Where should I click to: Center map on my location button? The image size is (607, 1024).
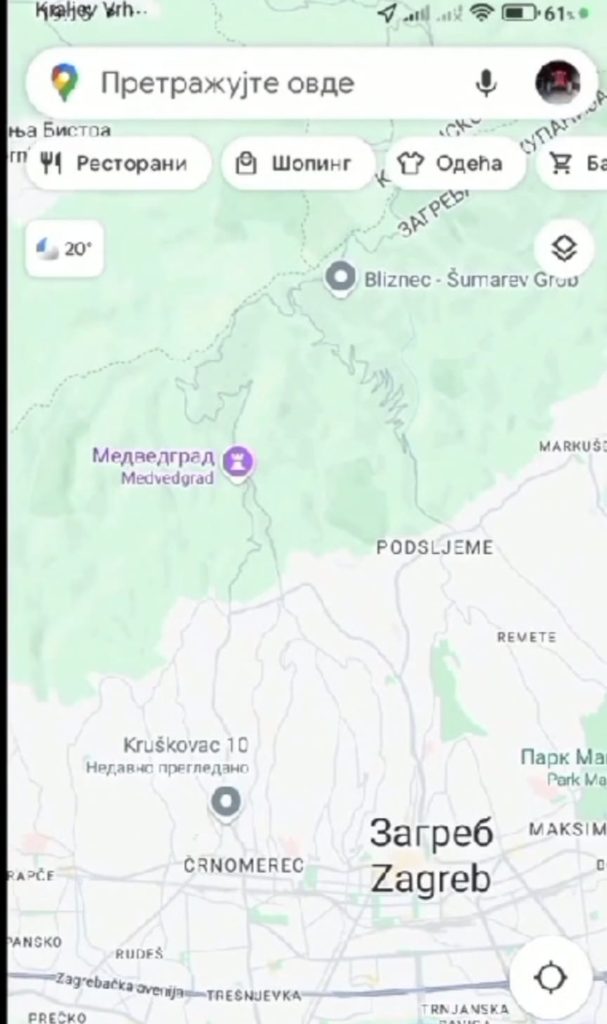click(551, 978)
